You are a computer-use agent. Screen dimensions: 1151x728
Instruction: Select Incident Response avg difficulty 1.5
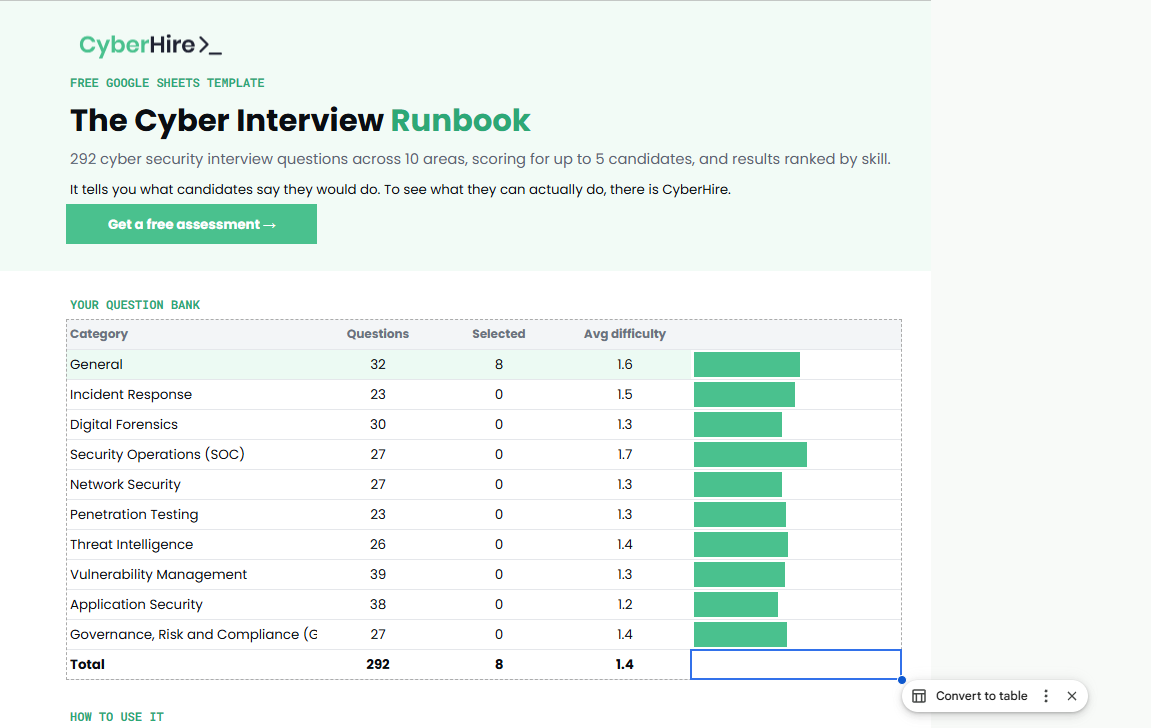625,394
